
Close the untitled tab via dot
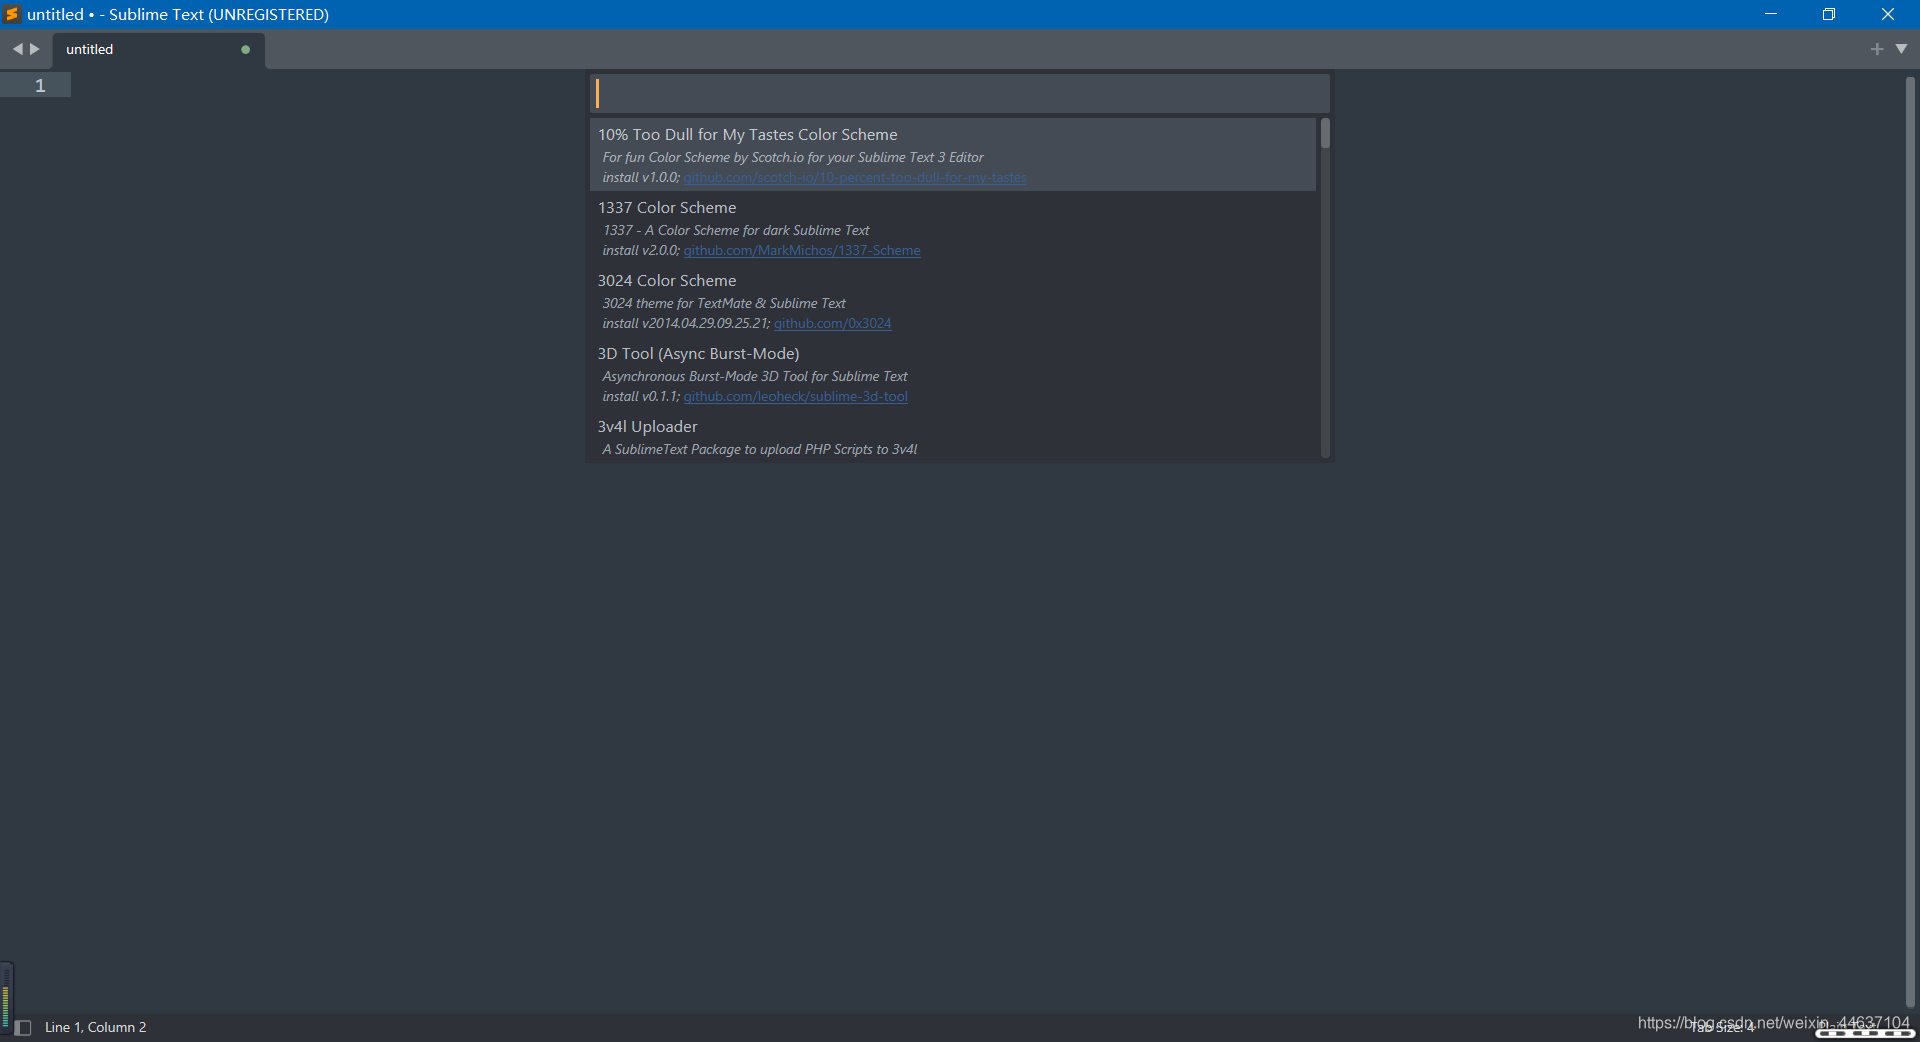pyautogui.click(x=246, y=49)
